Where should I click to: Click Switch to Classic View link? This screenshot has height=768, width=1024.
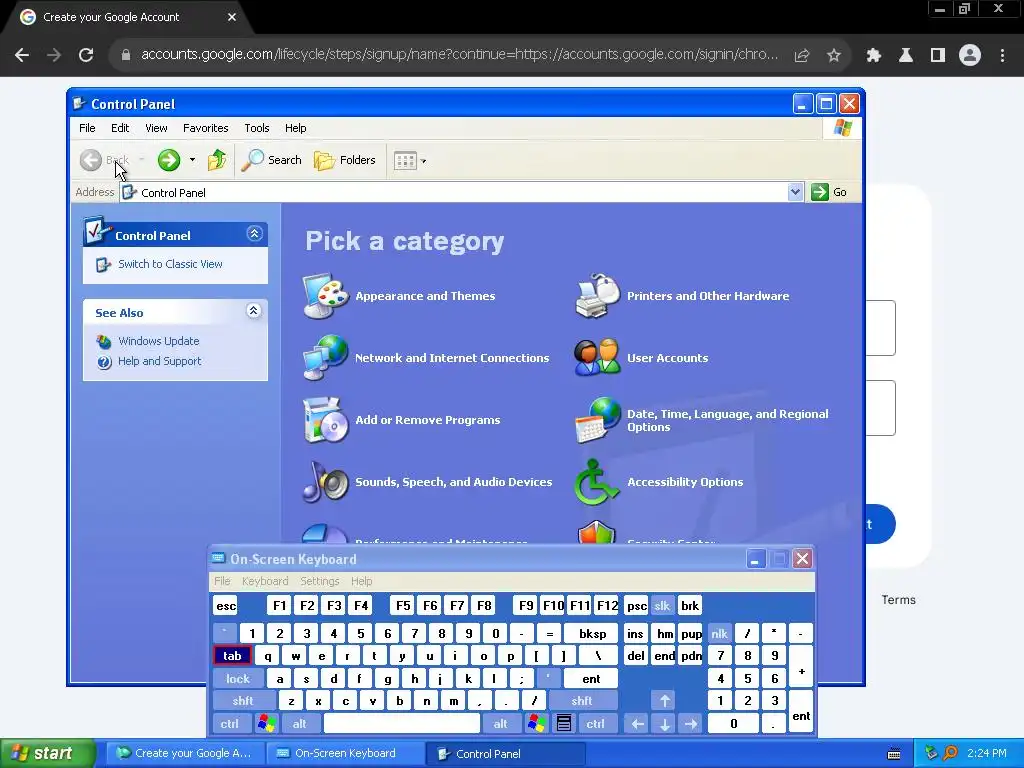[170, 264]
